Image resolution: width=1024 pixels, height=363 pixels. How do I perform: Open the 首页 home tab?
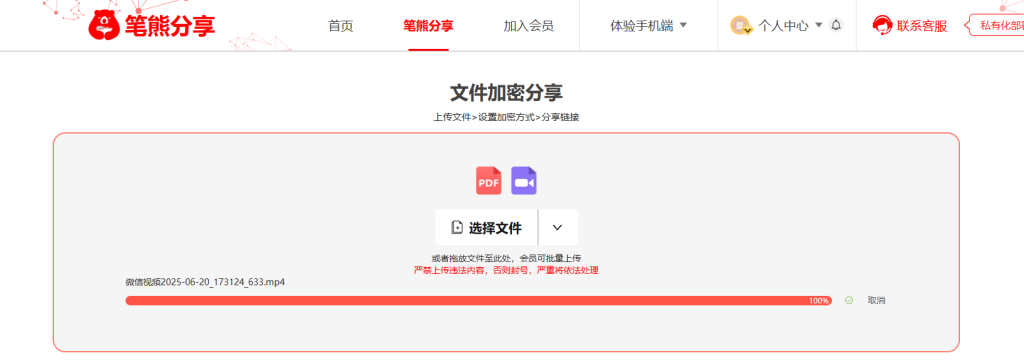click(340, 26)
